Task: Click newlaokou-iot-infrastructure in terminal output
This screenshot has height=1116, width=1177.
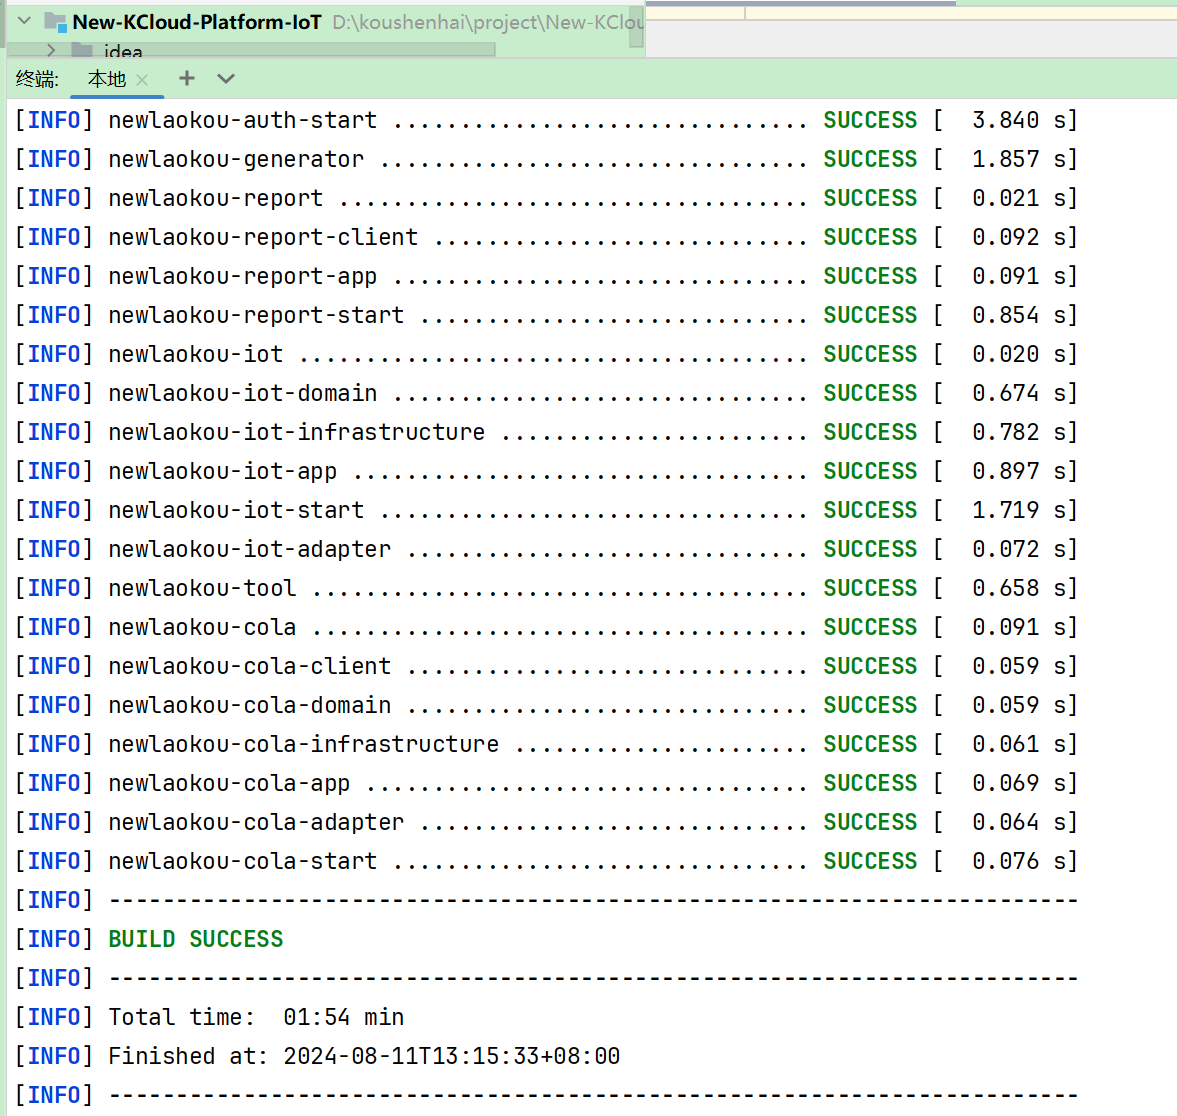Action: (296, 432)
